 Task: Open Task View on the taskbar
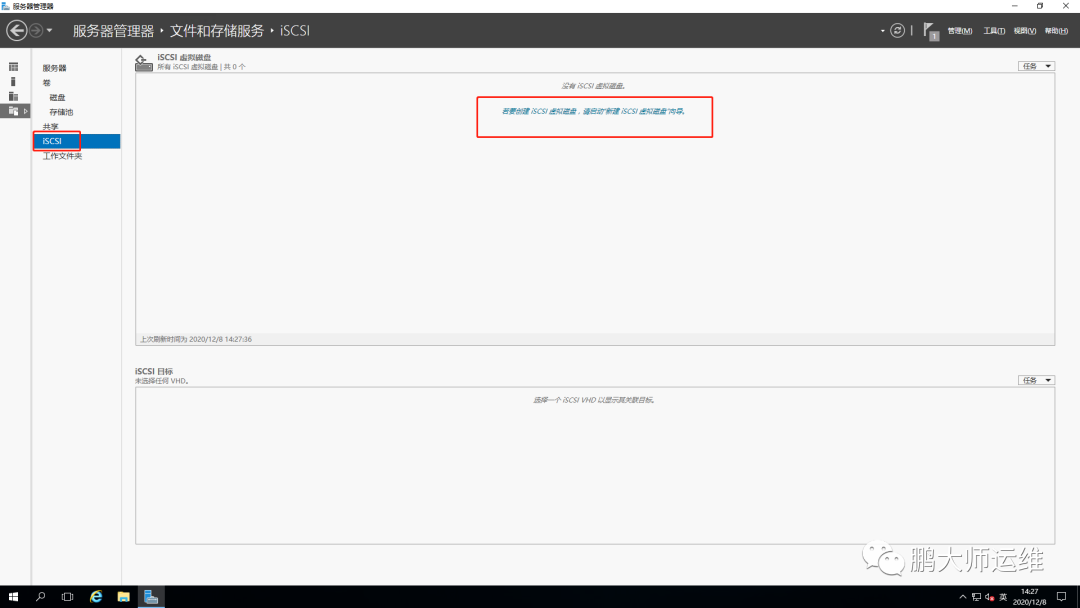click(68, 597)
